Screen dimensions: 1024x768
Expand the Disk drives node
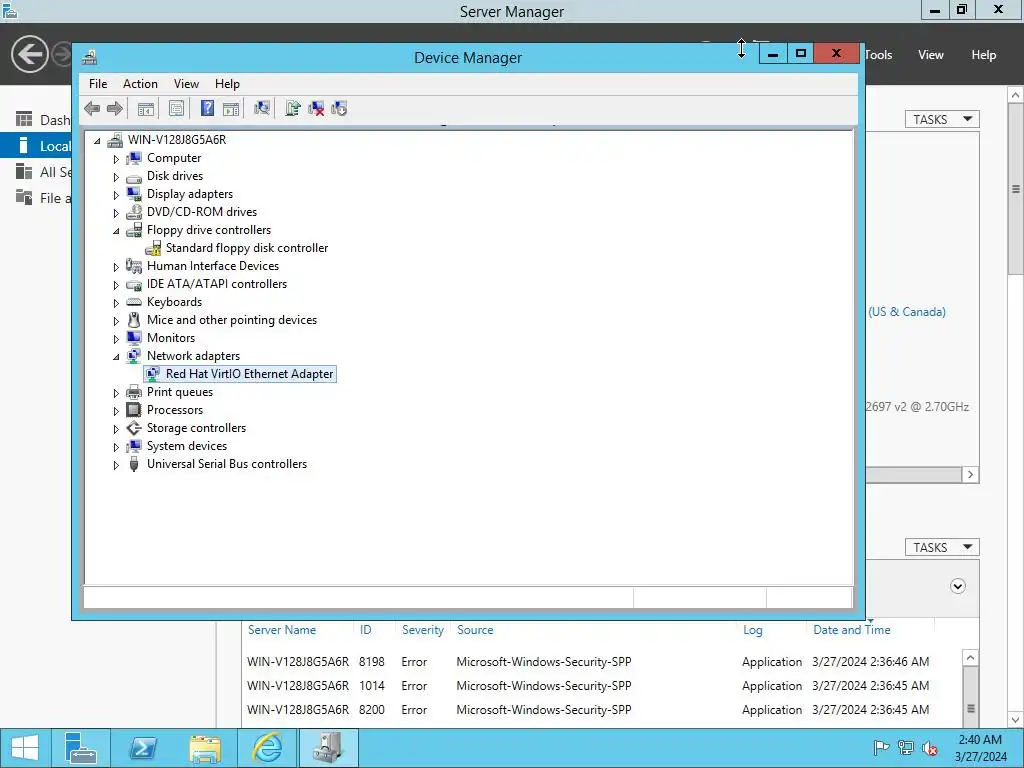coord(116,177)
